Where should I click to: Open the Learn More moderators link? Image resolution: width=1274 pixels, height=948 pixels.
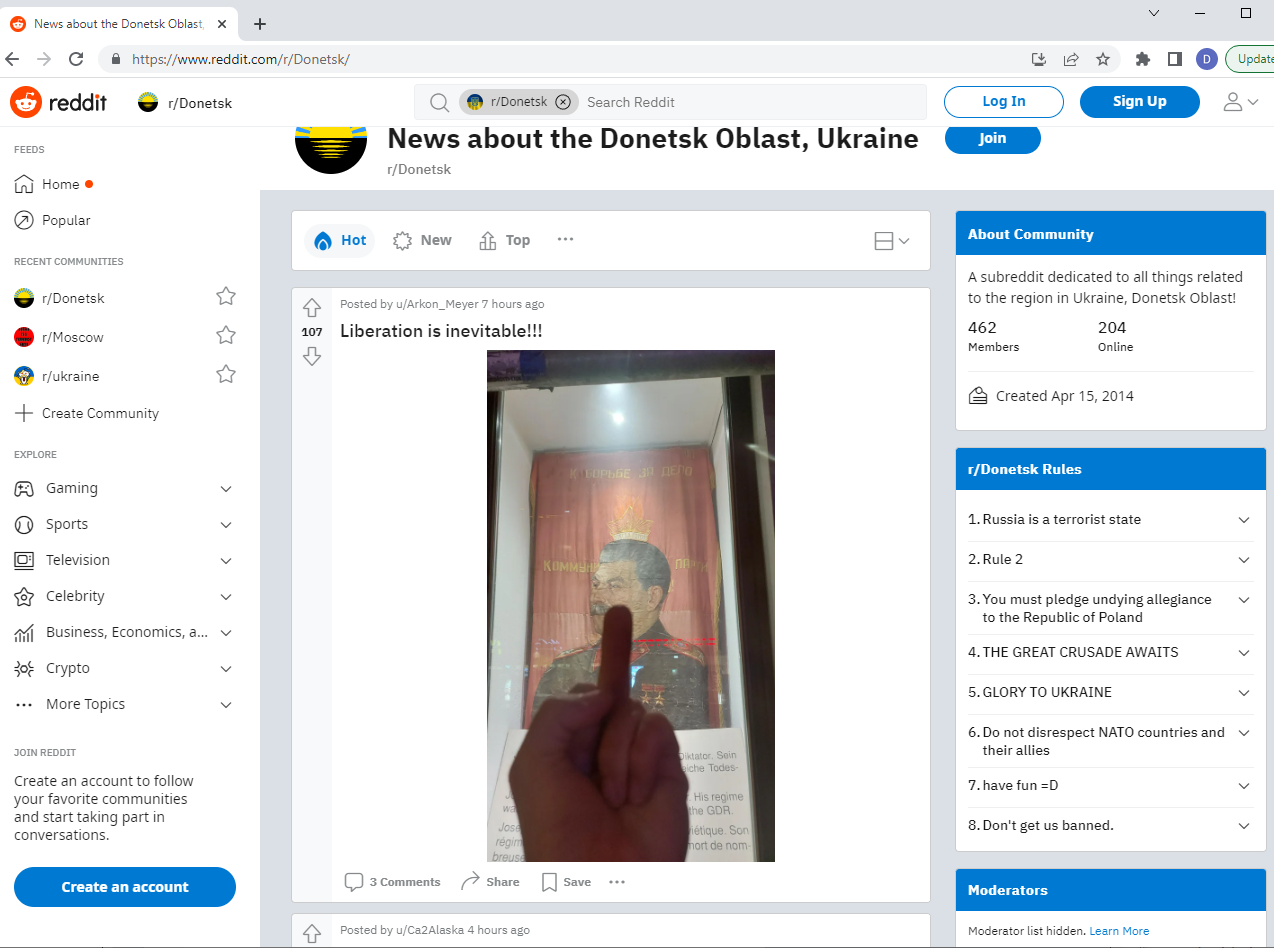tap(1119, 931)
